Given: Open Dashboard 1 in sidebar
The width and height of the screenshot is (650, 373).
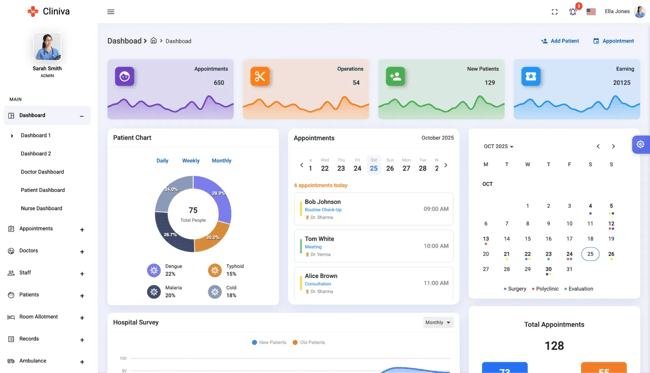Looking at the screenshot, I should coord(36,136).
